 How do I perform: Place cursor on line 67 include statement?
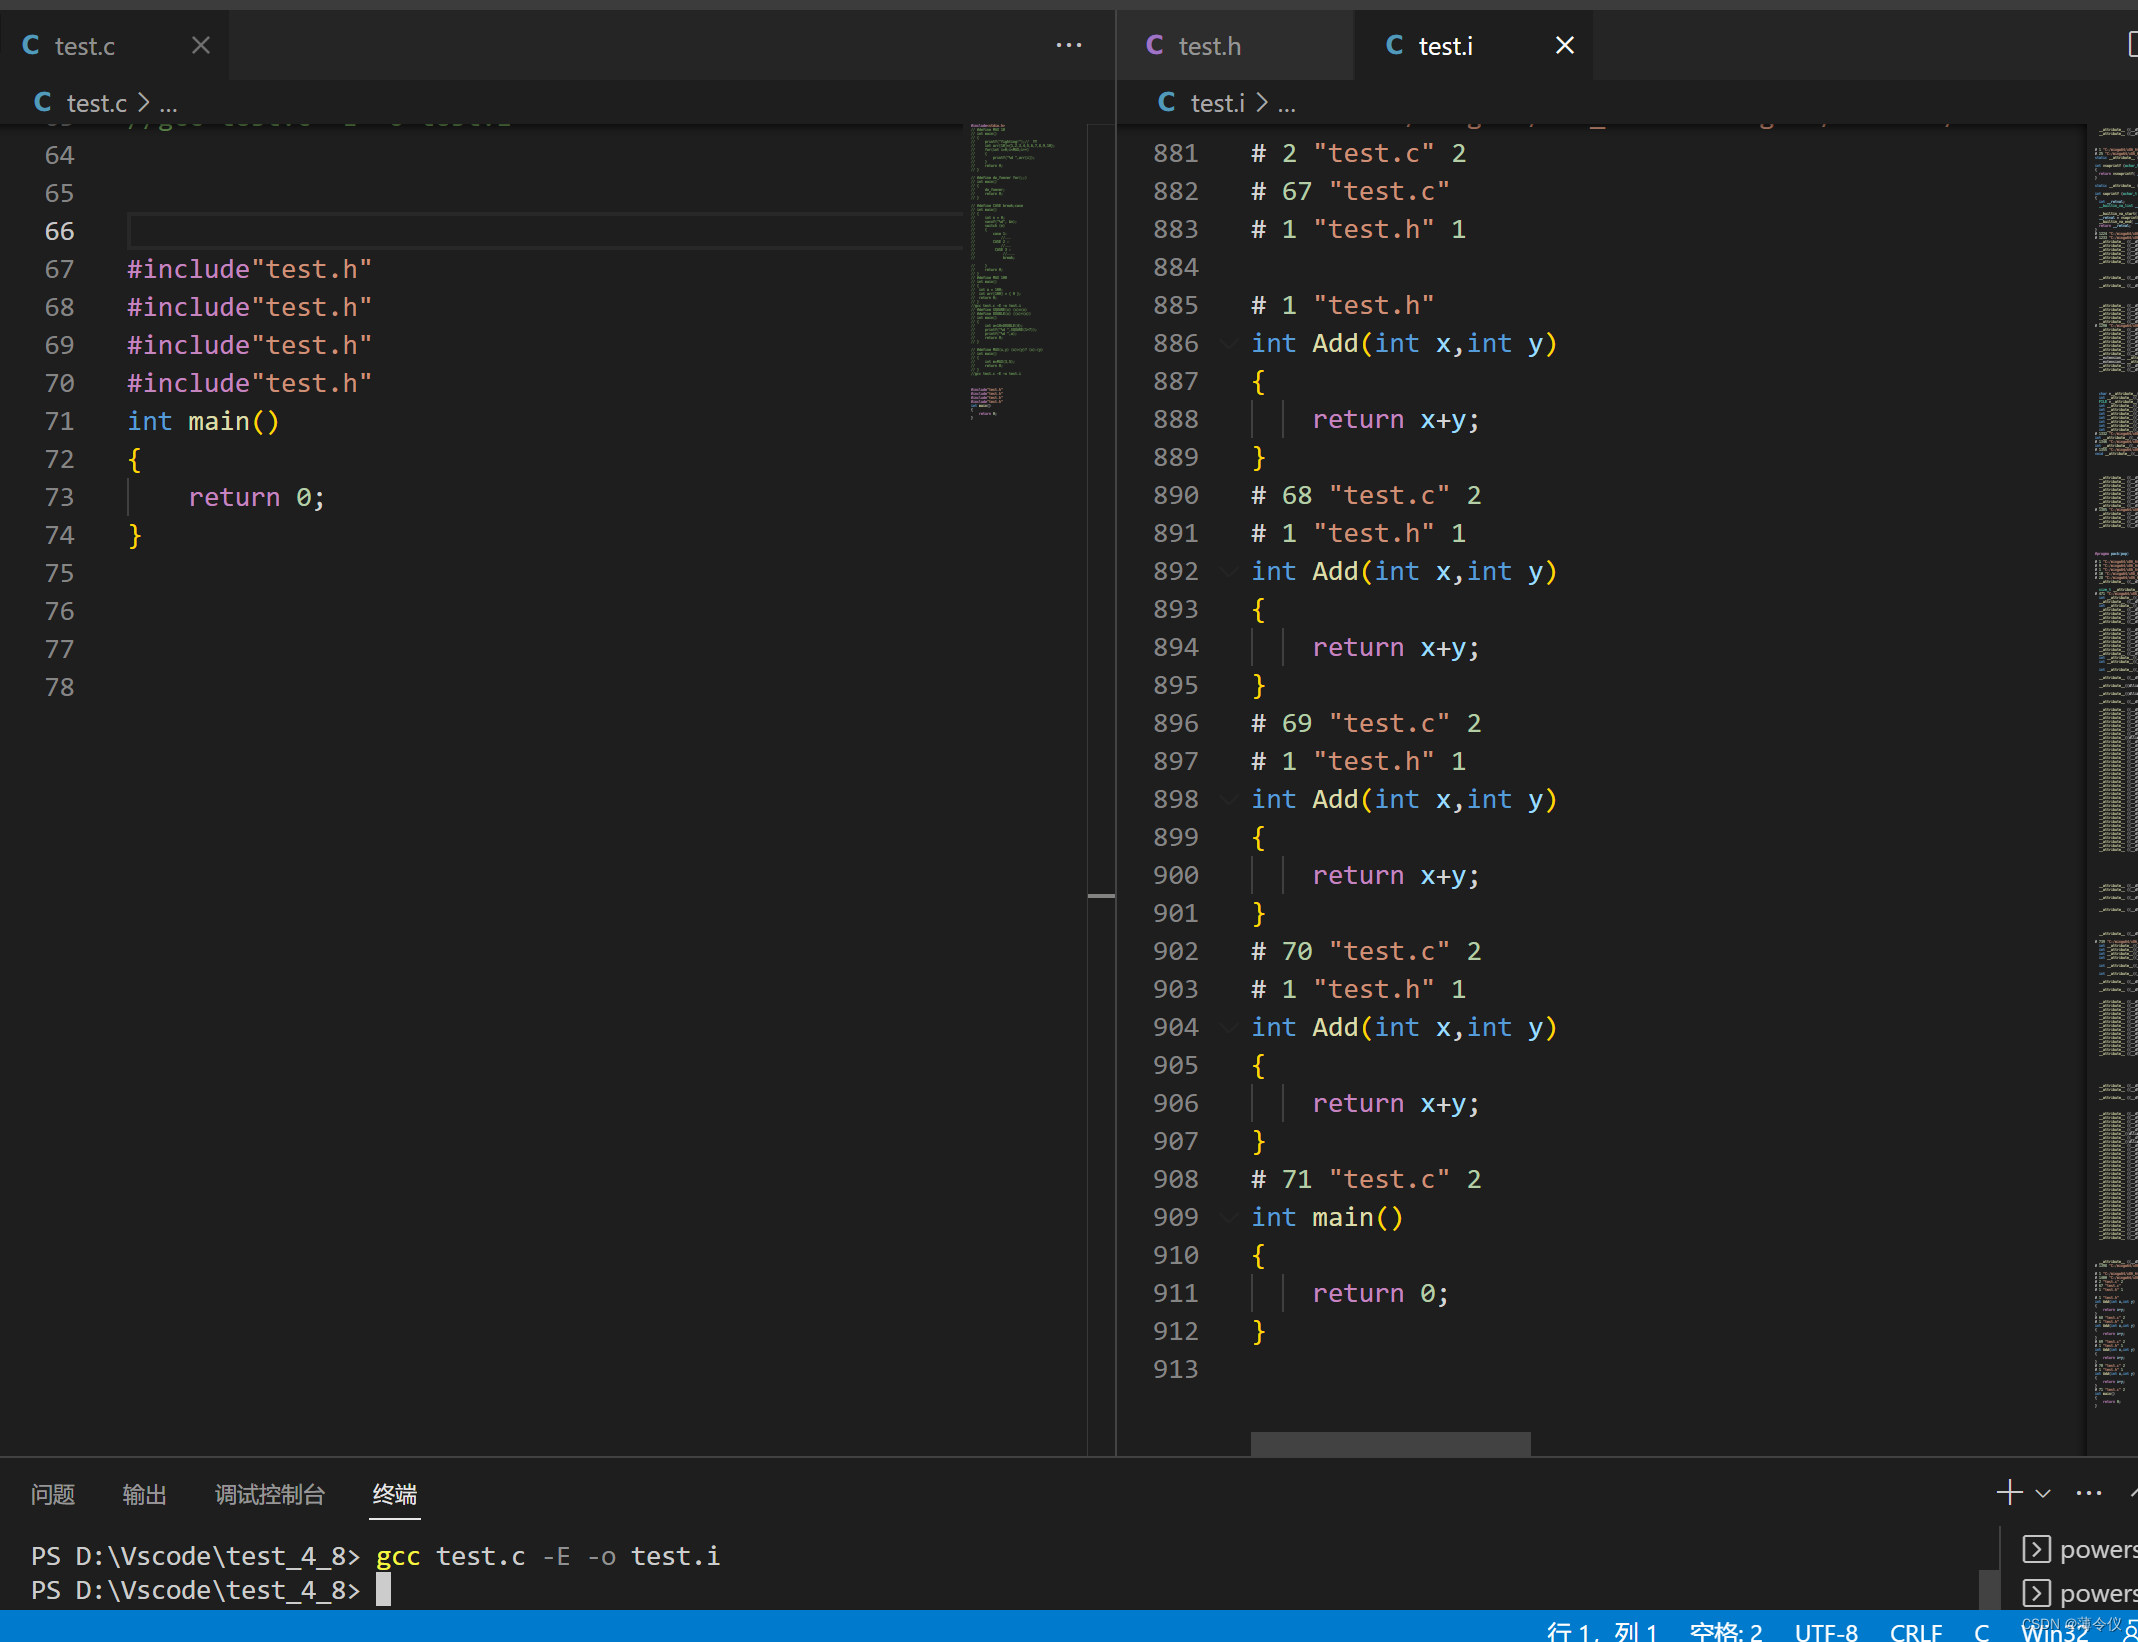[249, 269]
